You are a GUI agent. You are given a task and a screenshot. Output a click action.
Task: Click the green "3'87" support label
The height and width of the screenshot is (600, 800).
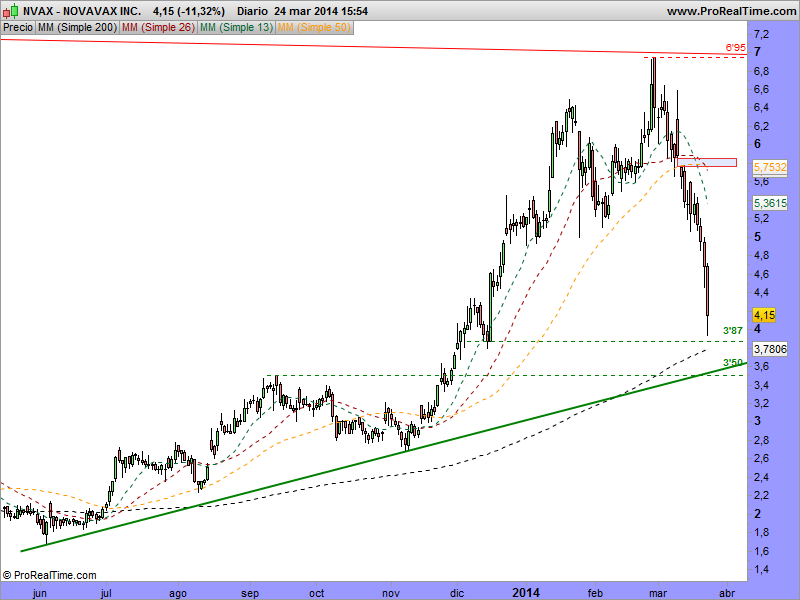(733, 331)
